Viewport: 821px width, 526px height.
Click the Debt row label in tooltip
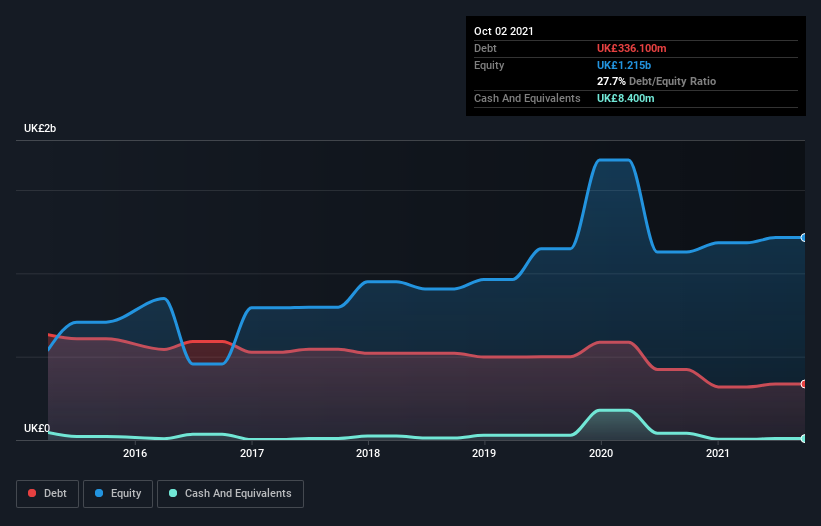point(485,48)
